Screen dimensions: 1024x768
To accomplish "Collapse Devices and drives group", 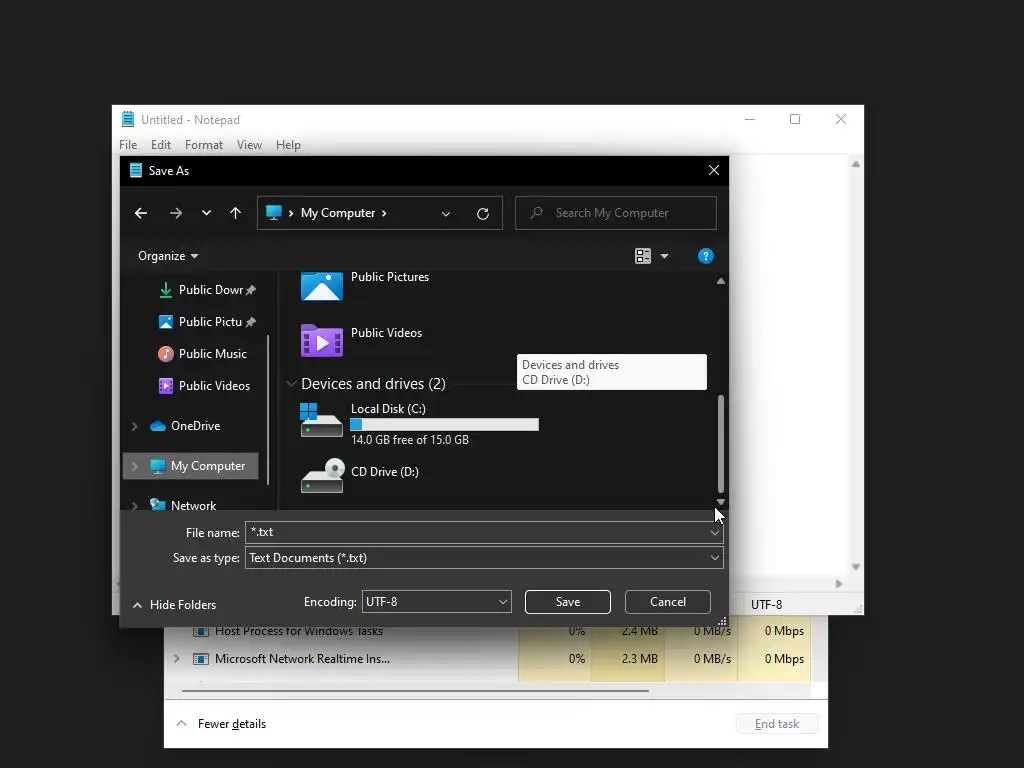I will coord(291,383).
